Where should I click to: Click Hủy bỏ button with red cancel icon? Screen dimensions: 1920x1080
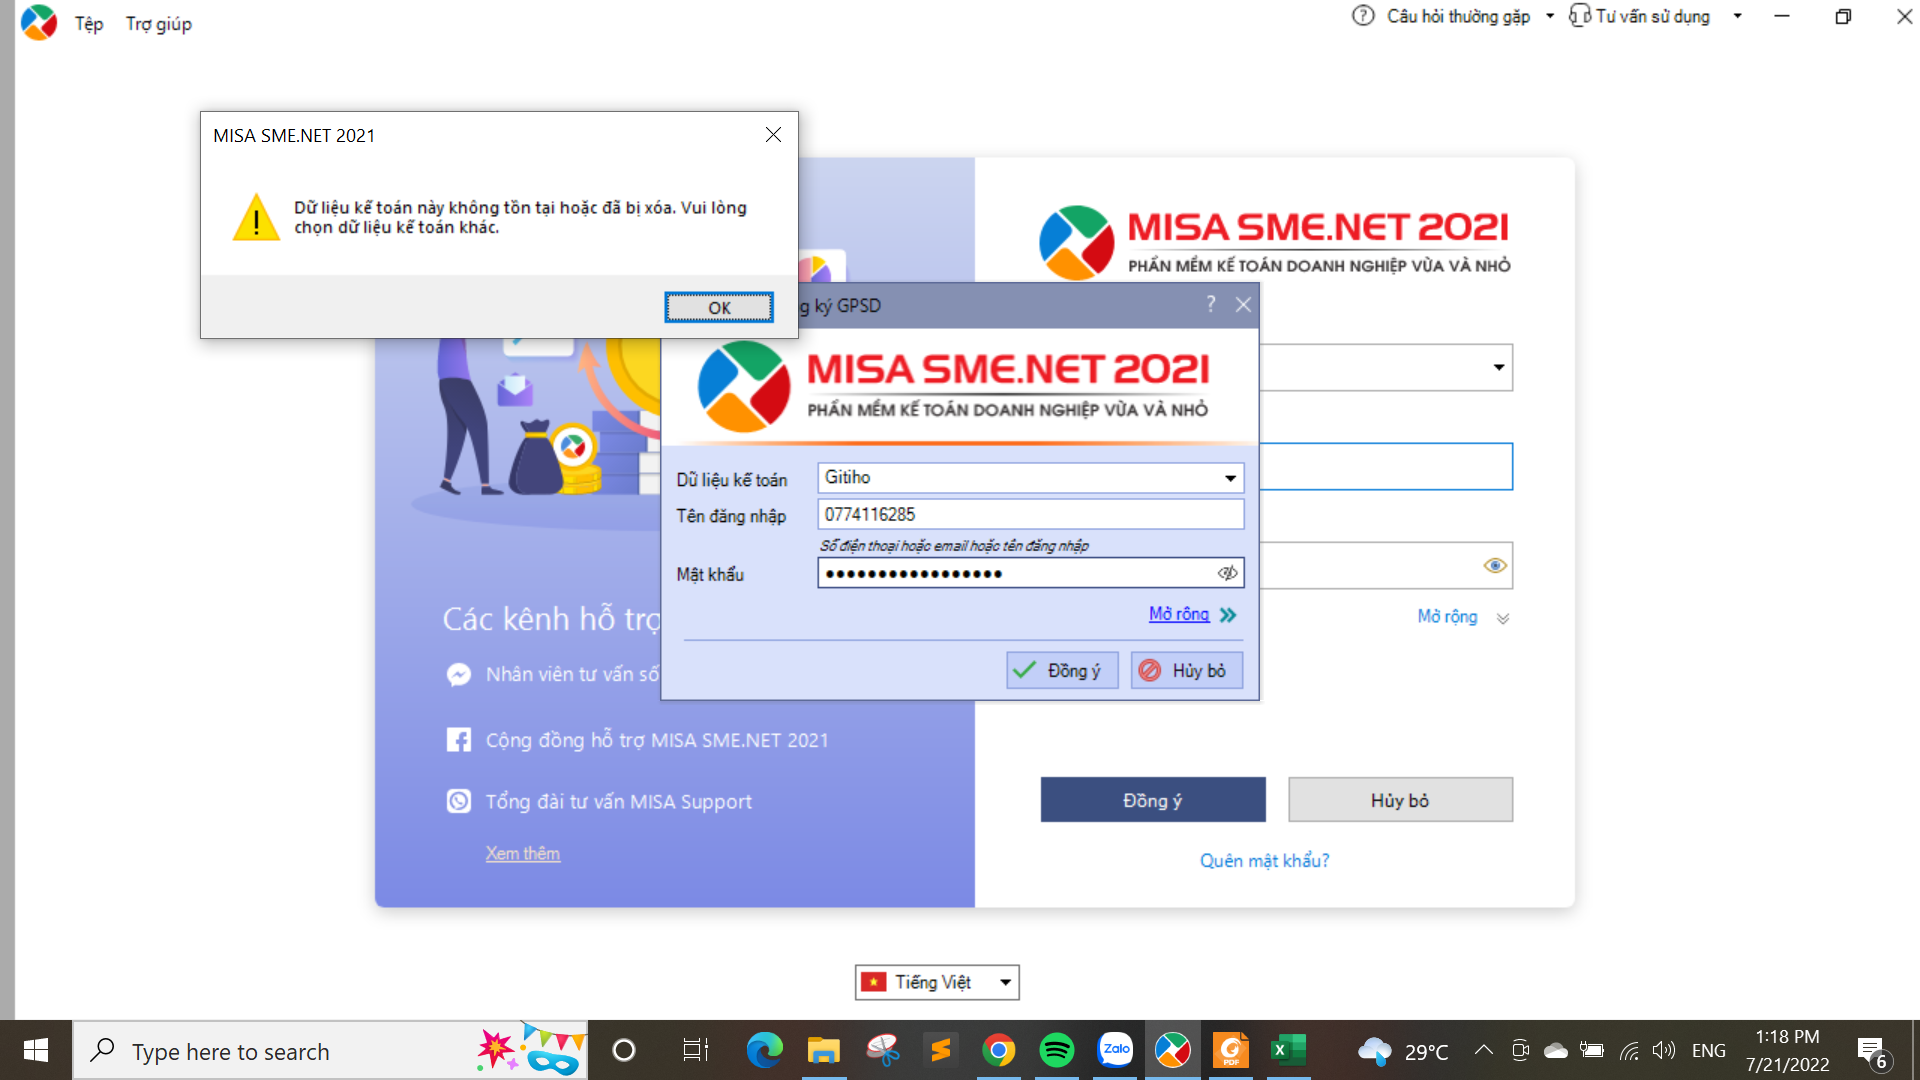pyautogui.click(x=1186, y=670)
